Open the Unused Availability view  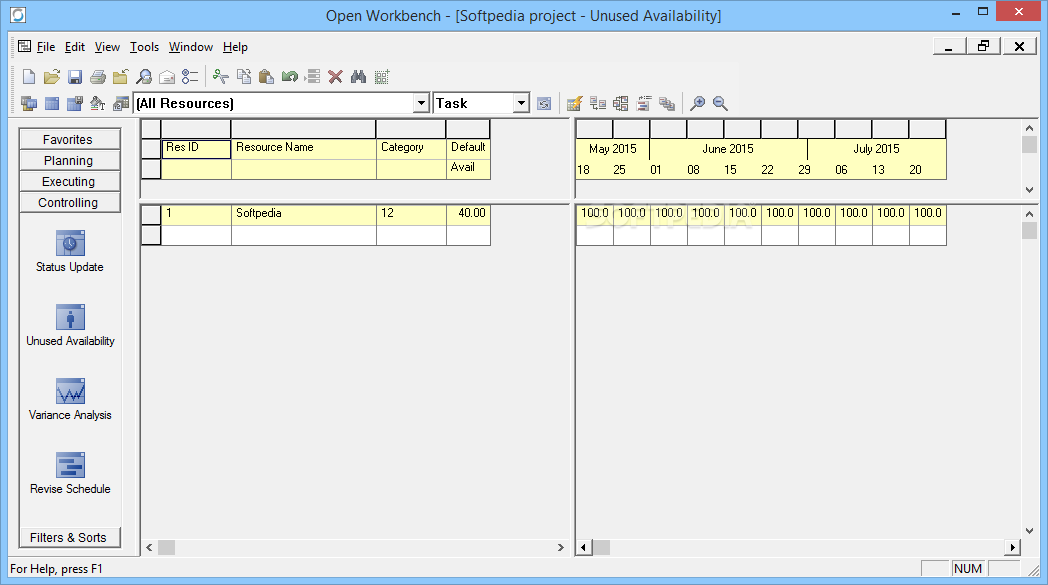pyautogui.click(x=70, y=326)
